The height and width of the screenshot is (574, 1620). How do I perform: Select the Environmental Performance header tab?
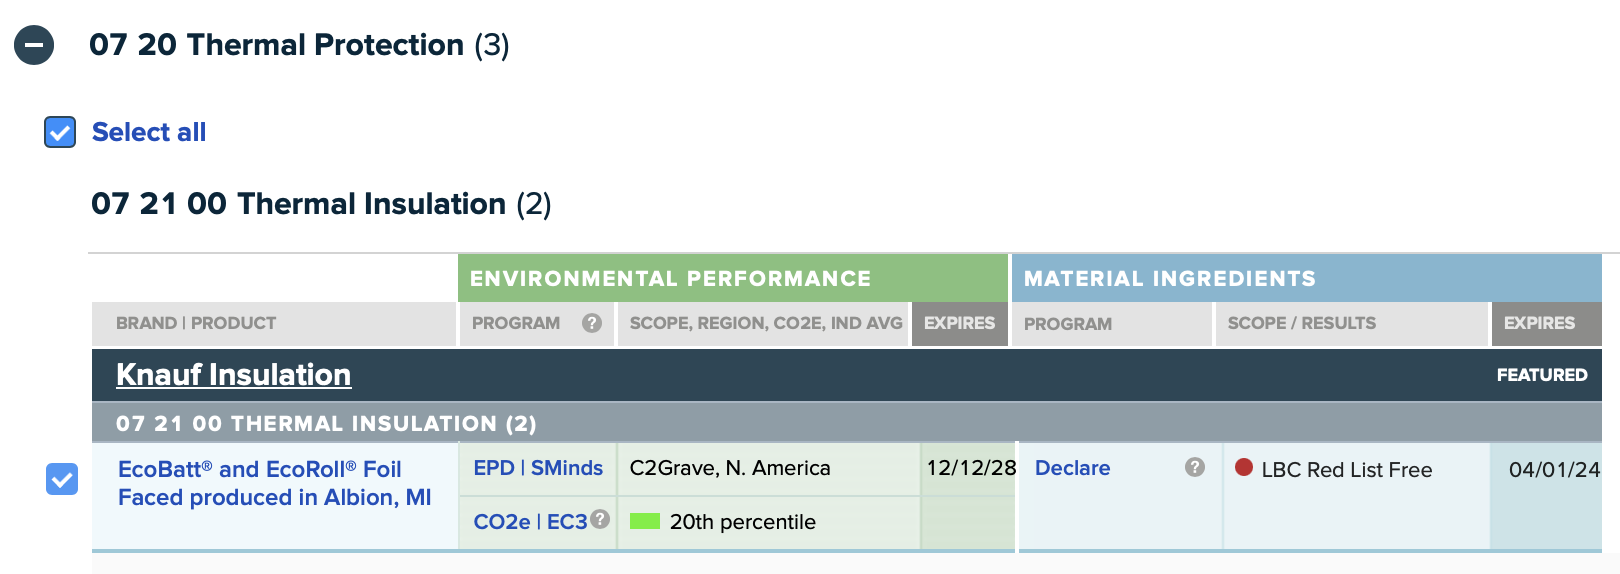coord(733,278)
